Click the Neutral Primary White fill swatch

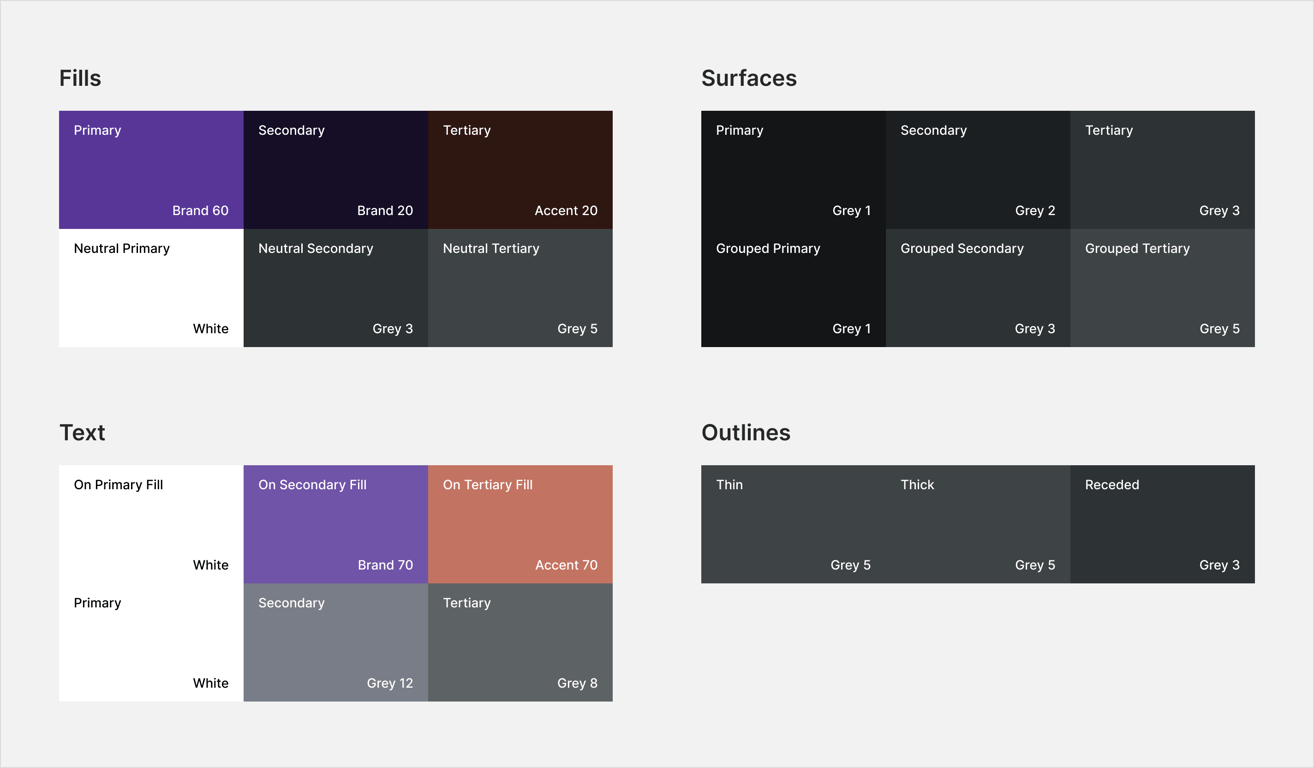coord(151,287)
